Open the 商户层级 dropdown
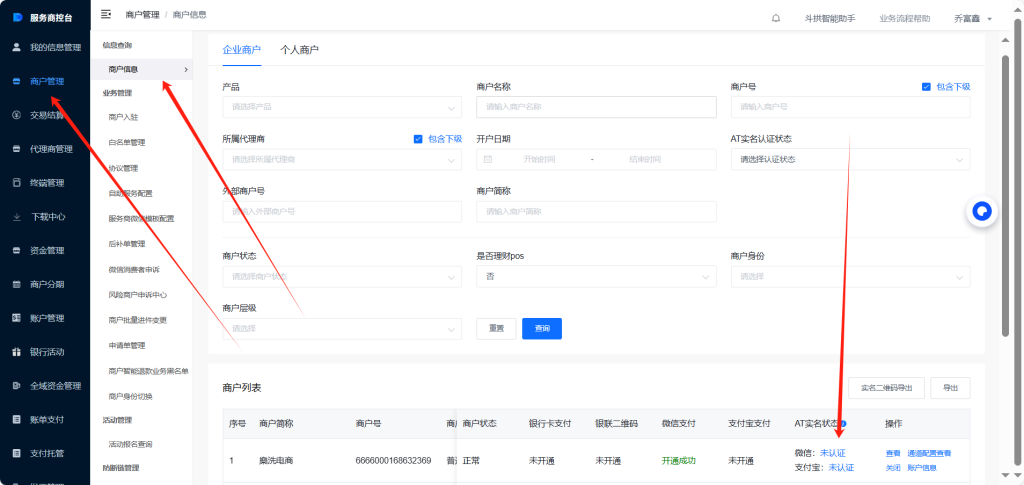This screenshot has height=485, width=1024. tap(342, 329)
